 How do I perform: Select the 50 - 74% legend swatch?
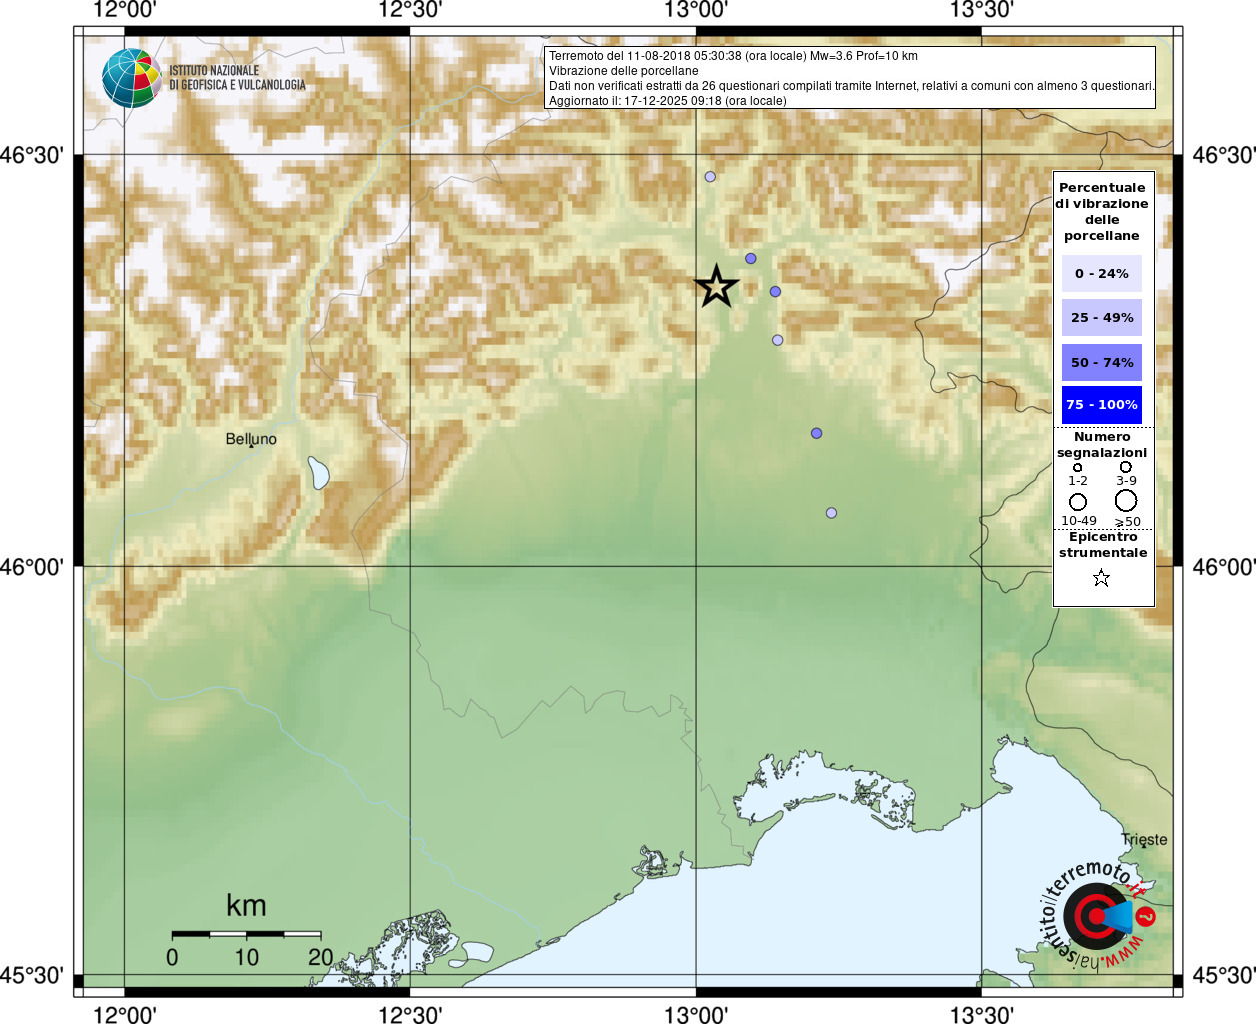click(1102, 362)
